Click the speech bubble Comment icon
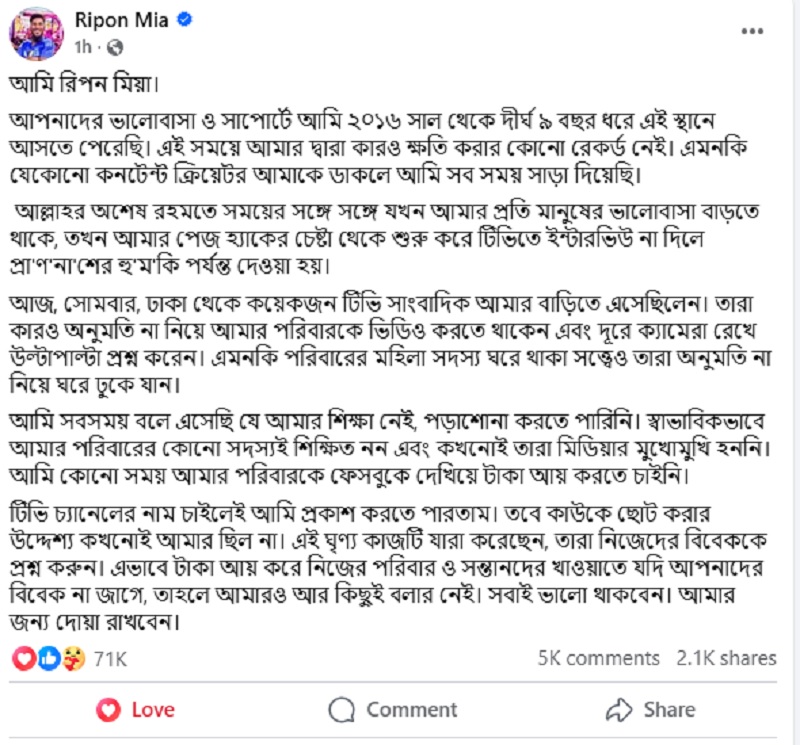Screen dimensions: 800x745 (342, 710)
